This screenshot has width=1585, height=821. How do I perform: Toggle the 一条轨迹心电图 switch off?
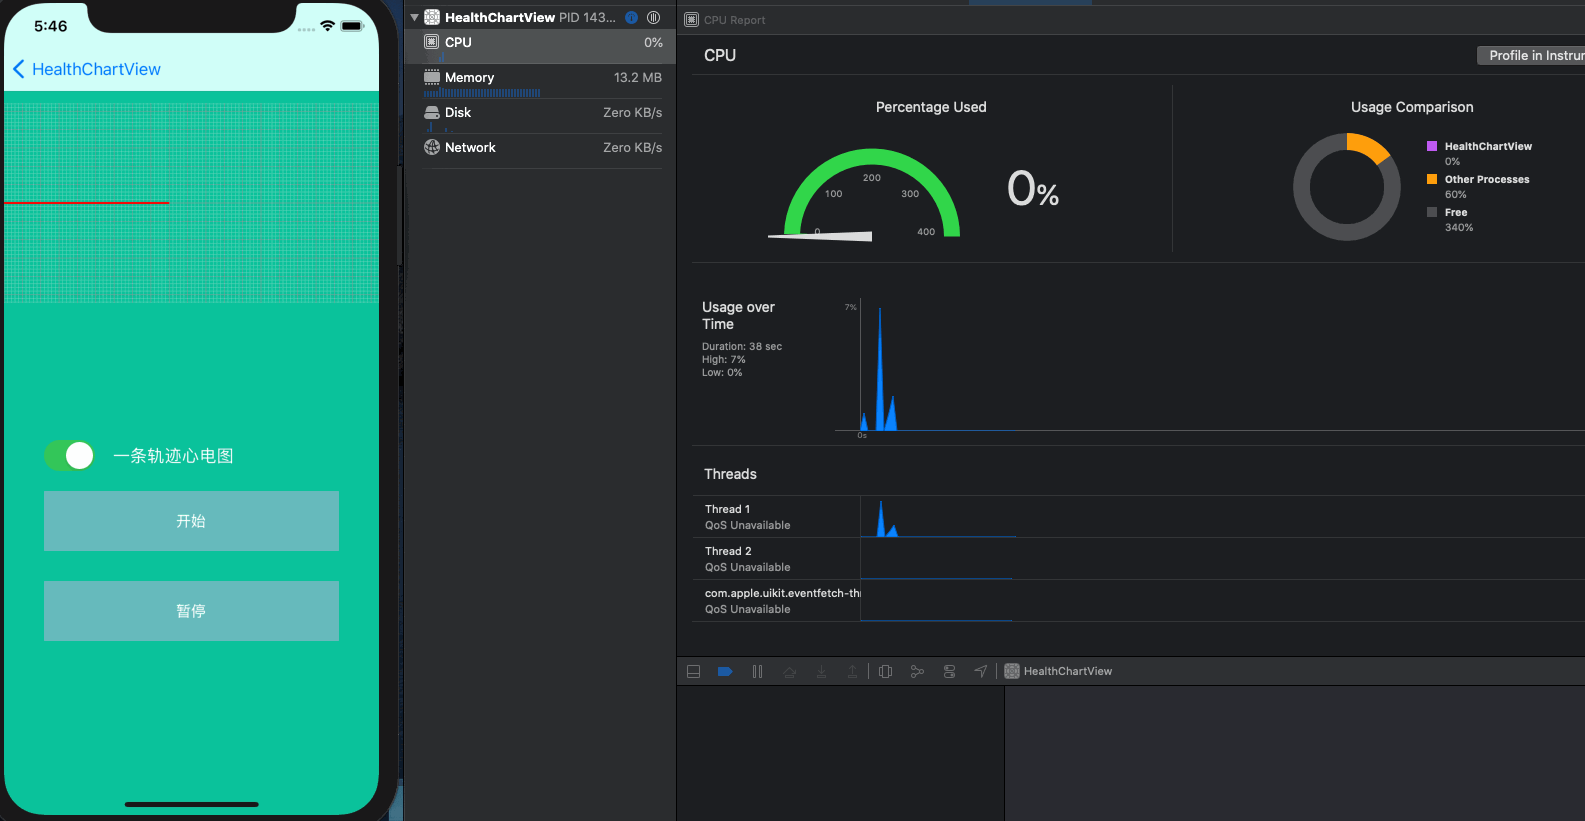click(69, 456)
